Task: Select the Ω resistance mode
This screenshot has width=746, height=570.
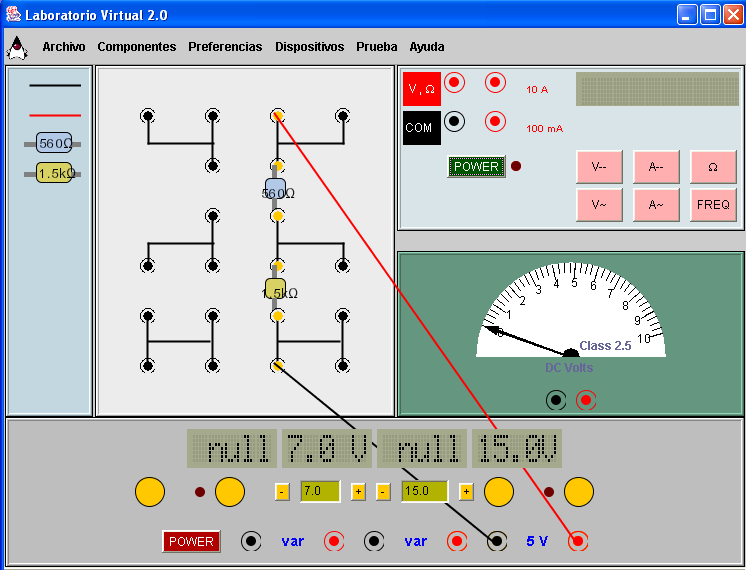Action: pyautogui.click(x=712, y=167)
